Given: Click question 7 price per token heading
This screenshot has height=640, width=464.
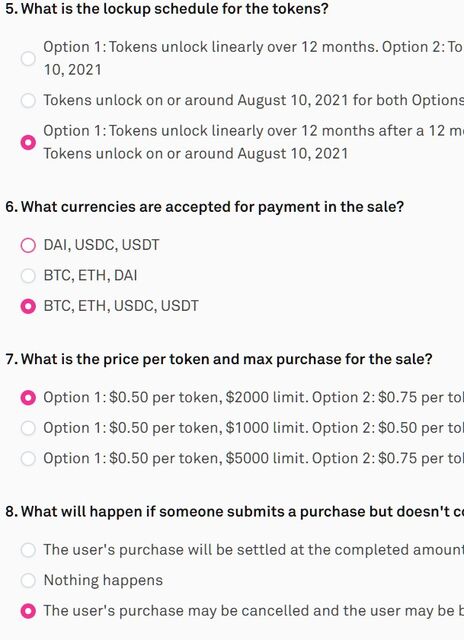Looking at the screenshot, I should pos(219,359).
